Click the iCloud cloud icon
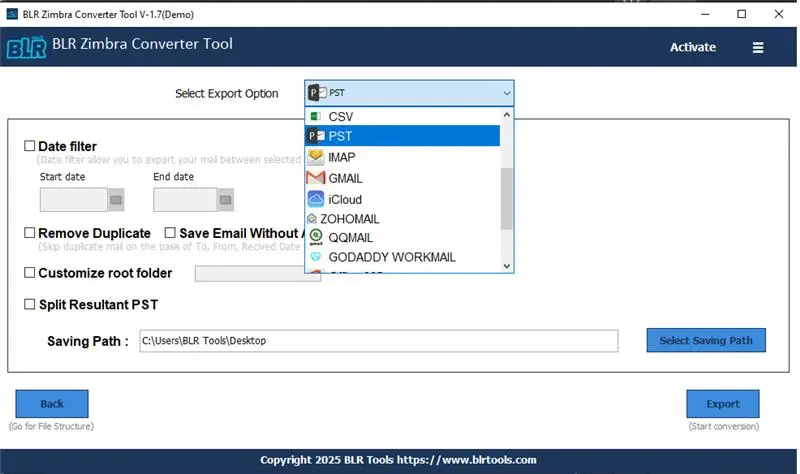800x474 pixels. click(316, 199)
